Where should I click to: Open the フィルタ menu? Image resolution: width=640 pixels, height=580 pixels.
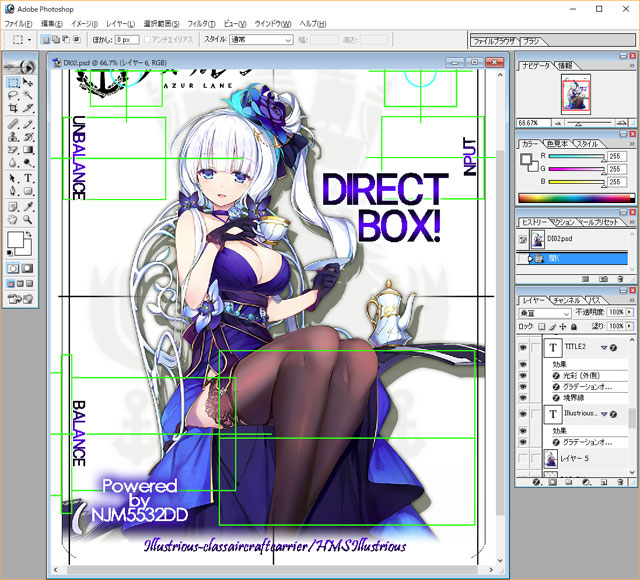tap(201, 24)
